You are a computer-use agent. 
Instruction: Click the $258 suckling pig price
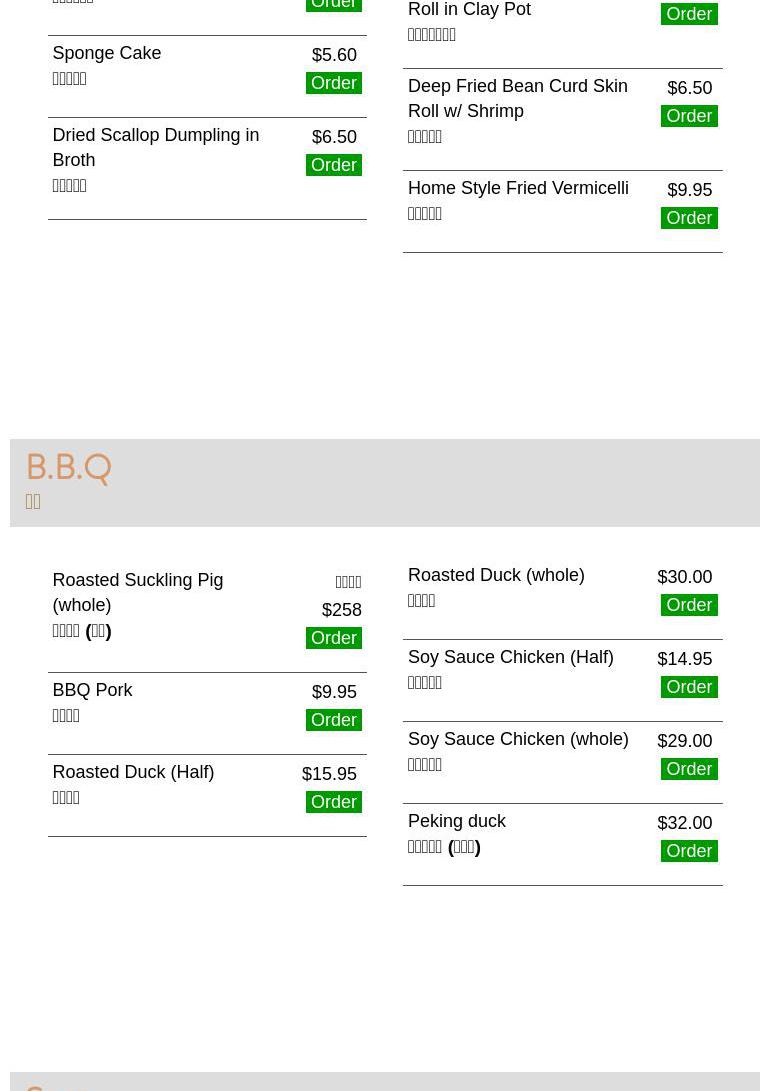341,610
